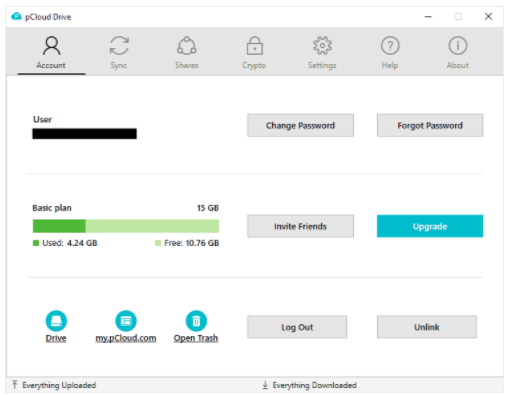Switch to the Sync tab label

pyautogui.click(x=119, y=65)
